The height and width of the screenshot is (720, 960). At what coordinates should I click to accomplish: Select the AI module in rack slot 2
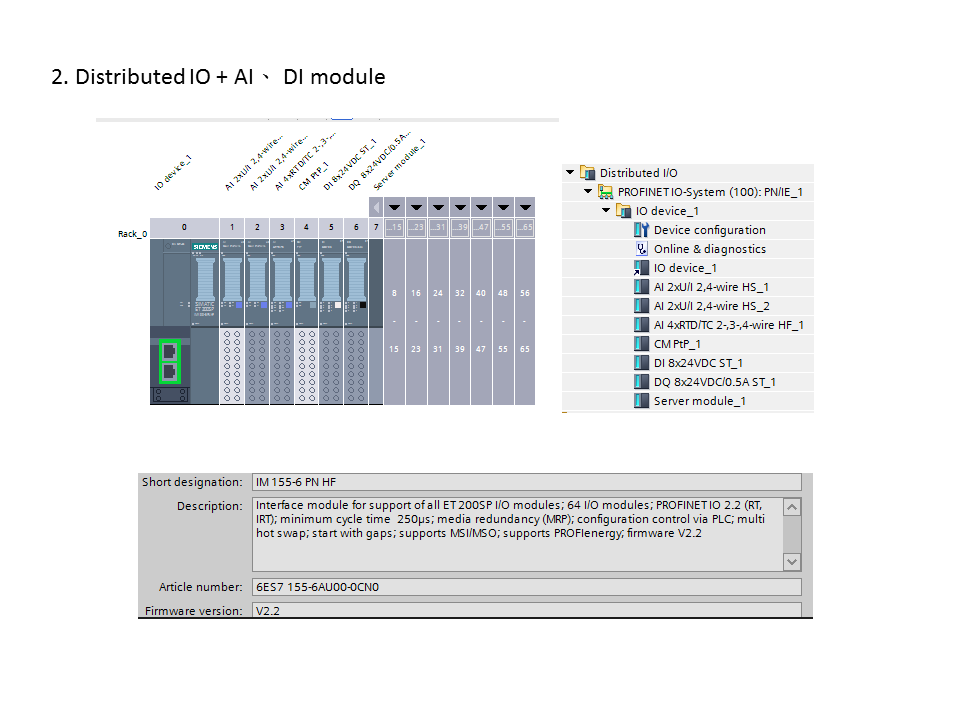(x=257, y=321)
